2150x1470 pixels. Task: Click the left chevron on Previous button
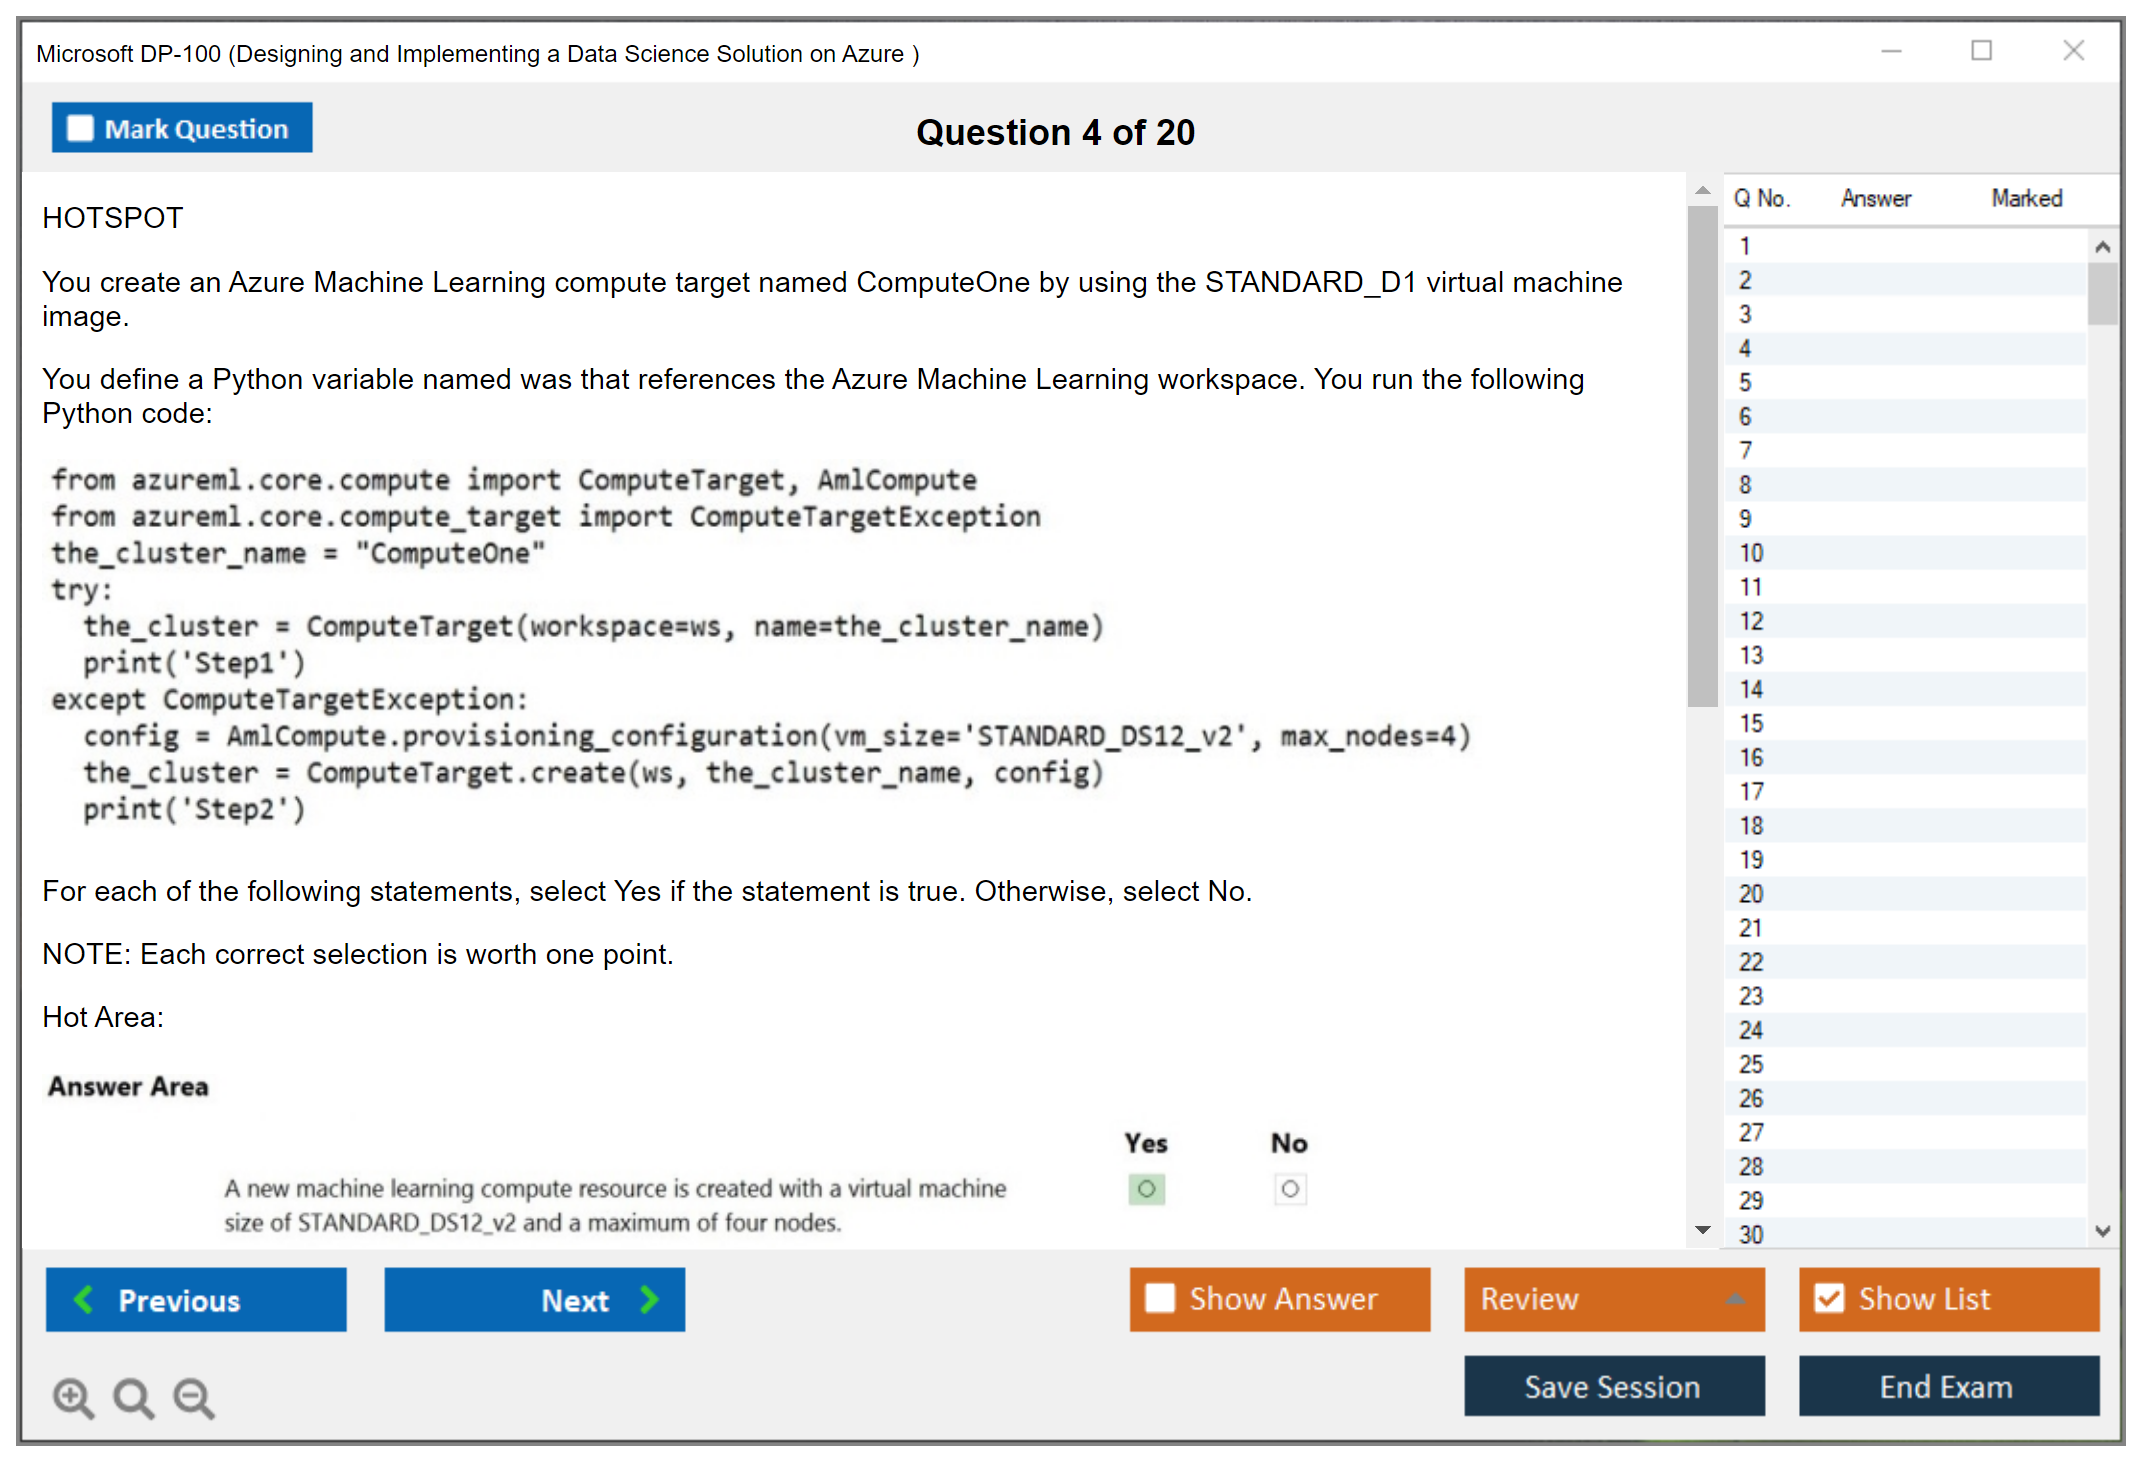coord(84,1299)
